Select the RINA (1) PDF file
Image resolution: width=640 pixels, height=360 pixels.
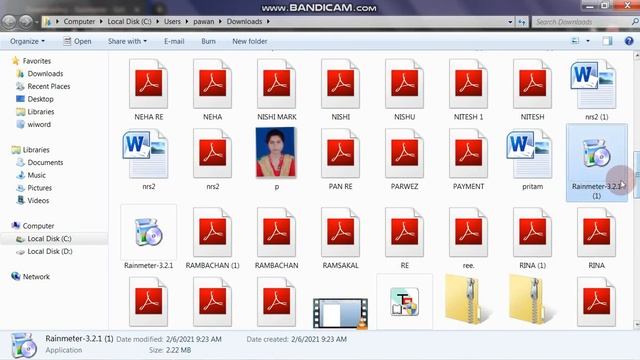(x=532, y=238)
